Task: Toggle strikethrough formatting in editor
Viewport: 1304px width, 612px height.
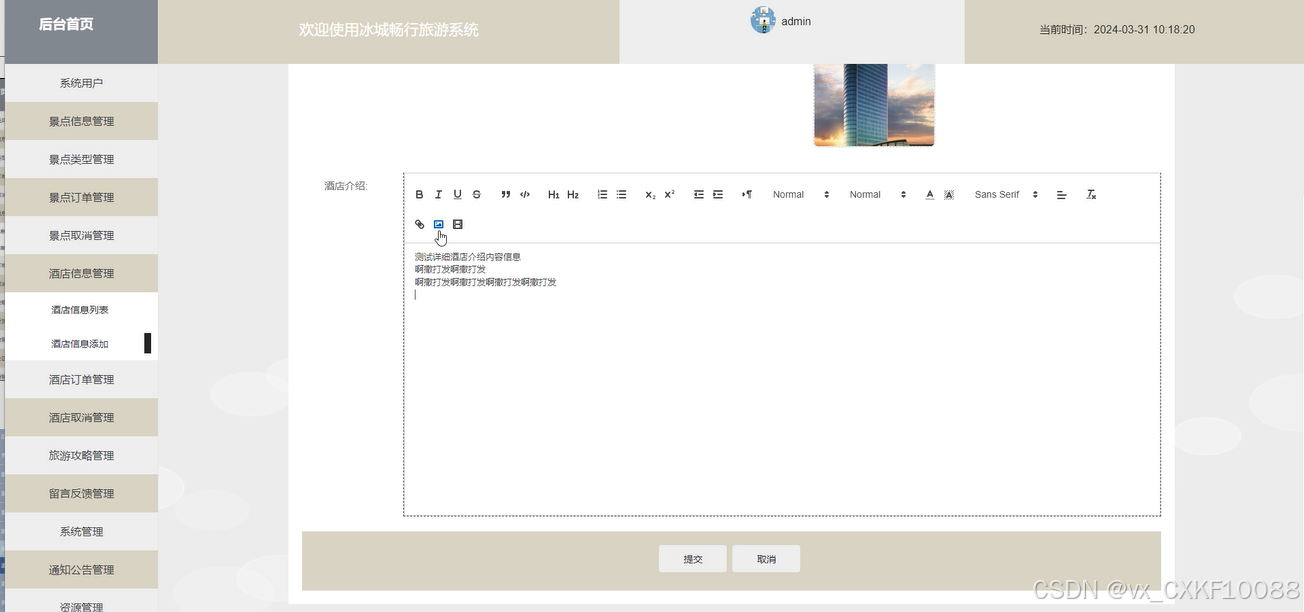Action: (476, 195)
